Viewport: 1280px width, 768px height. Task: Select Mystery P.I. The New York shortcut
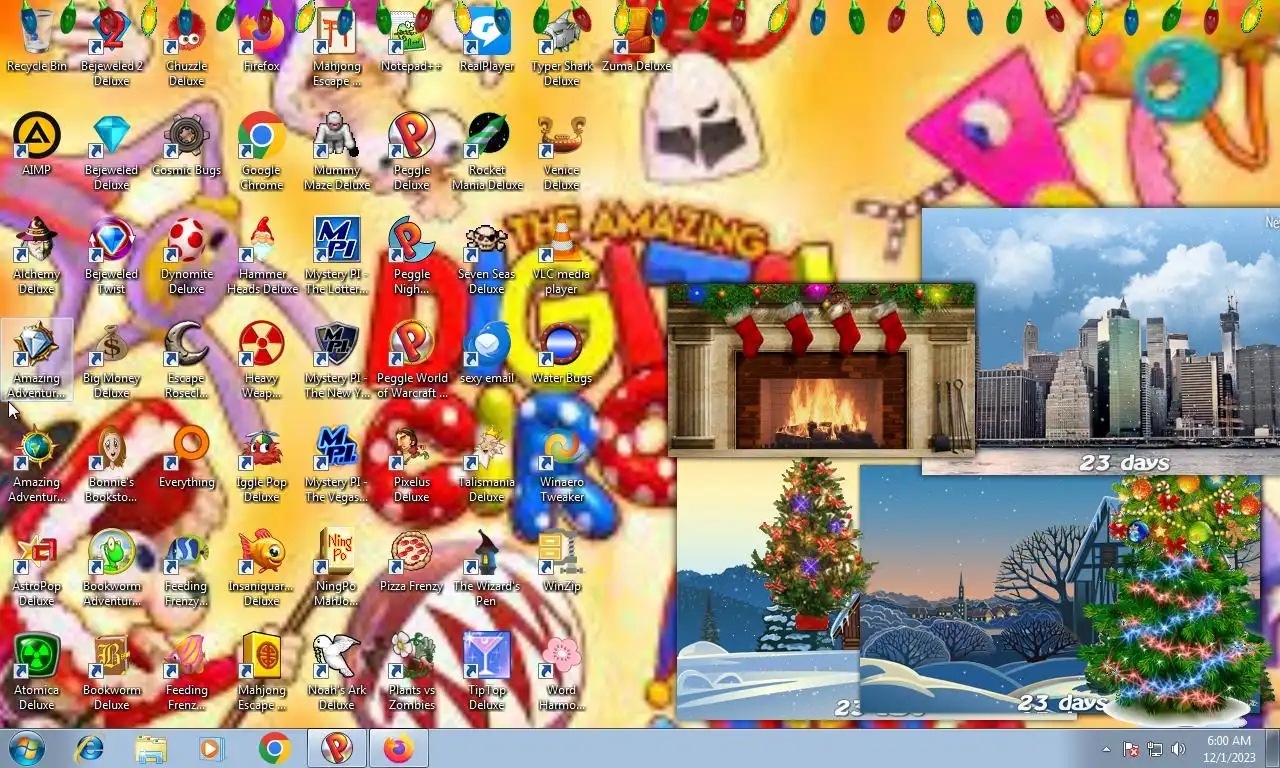click(x=337, y=359)
